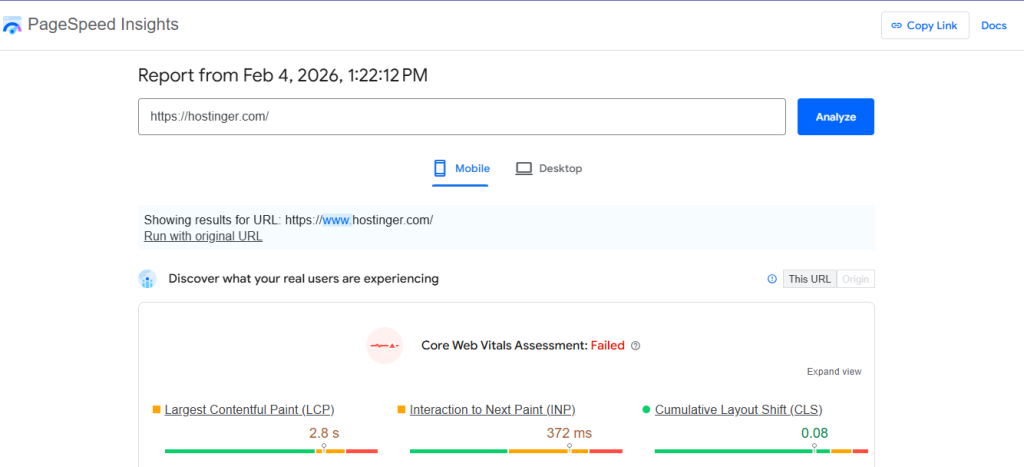Click the PageSpeed Insights title text
Viewport: 1024px width, 467px height.
tap(103, 25)
